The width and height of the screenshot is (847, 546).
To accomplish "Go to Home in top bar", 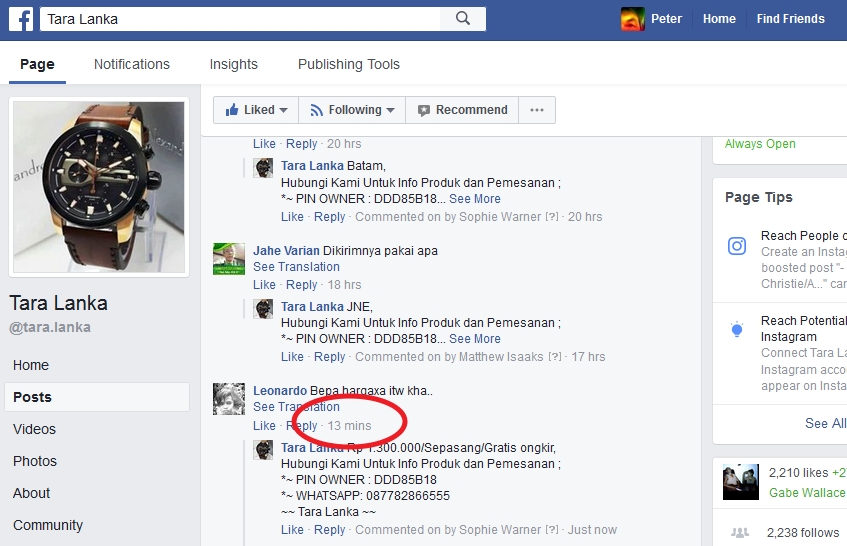I will 719,19.
